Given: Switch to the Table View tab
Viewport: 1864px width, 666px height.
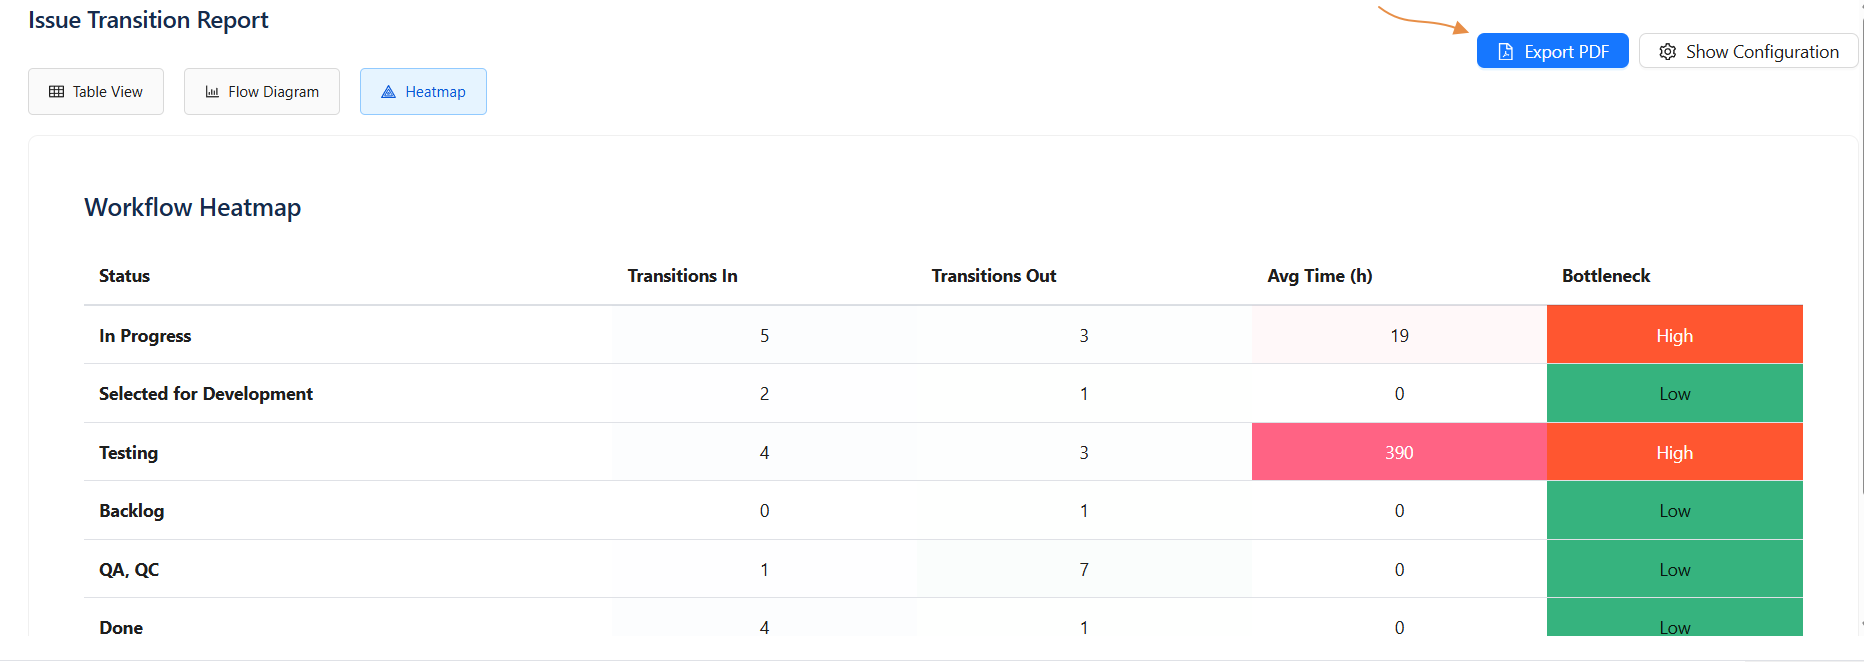Looking at the screenshot, I should (x=96, y=92).
